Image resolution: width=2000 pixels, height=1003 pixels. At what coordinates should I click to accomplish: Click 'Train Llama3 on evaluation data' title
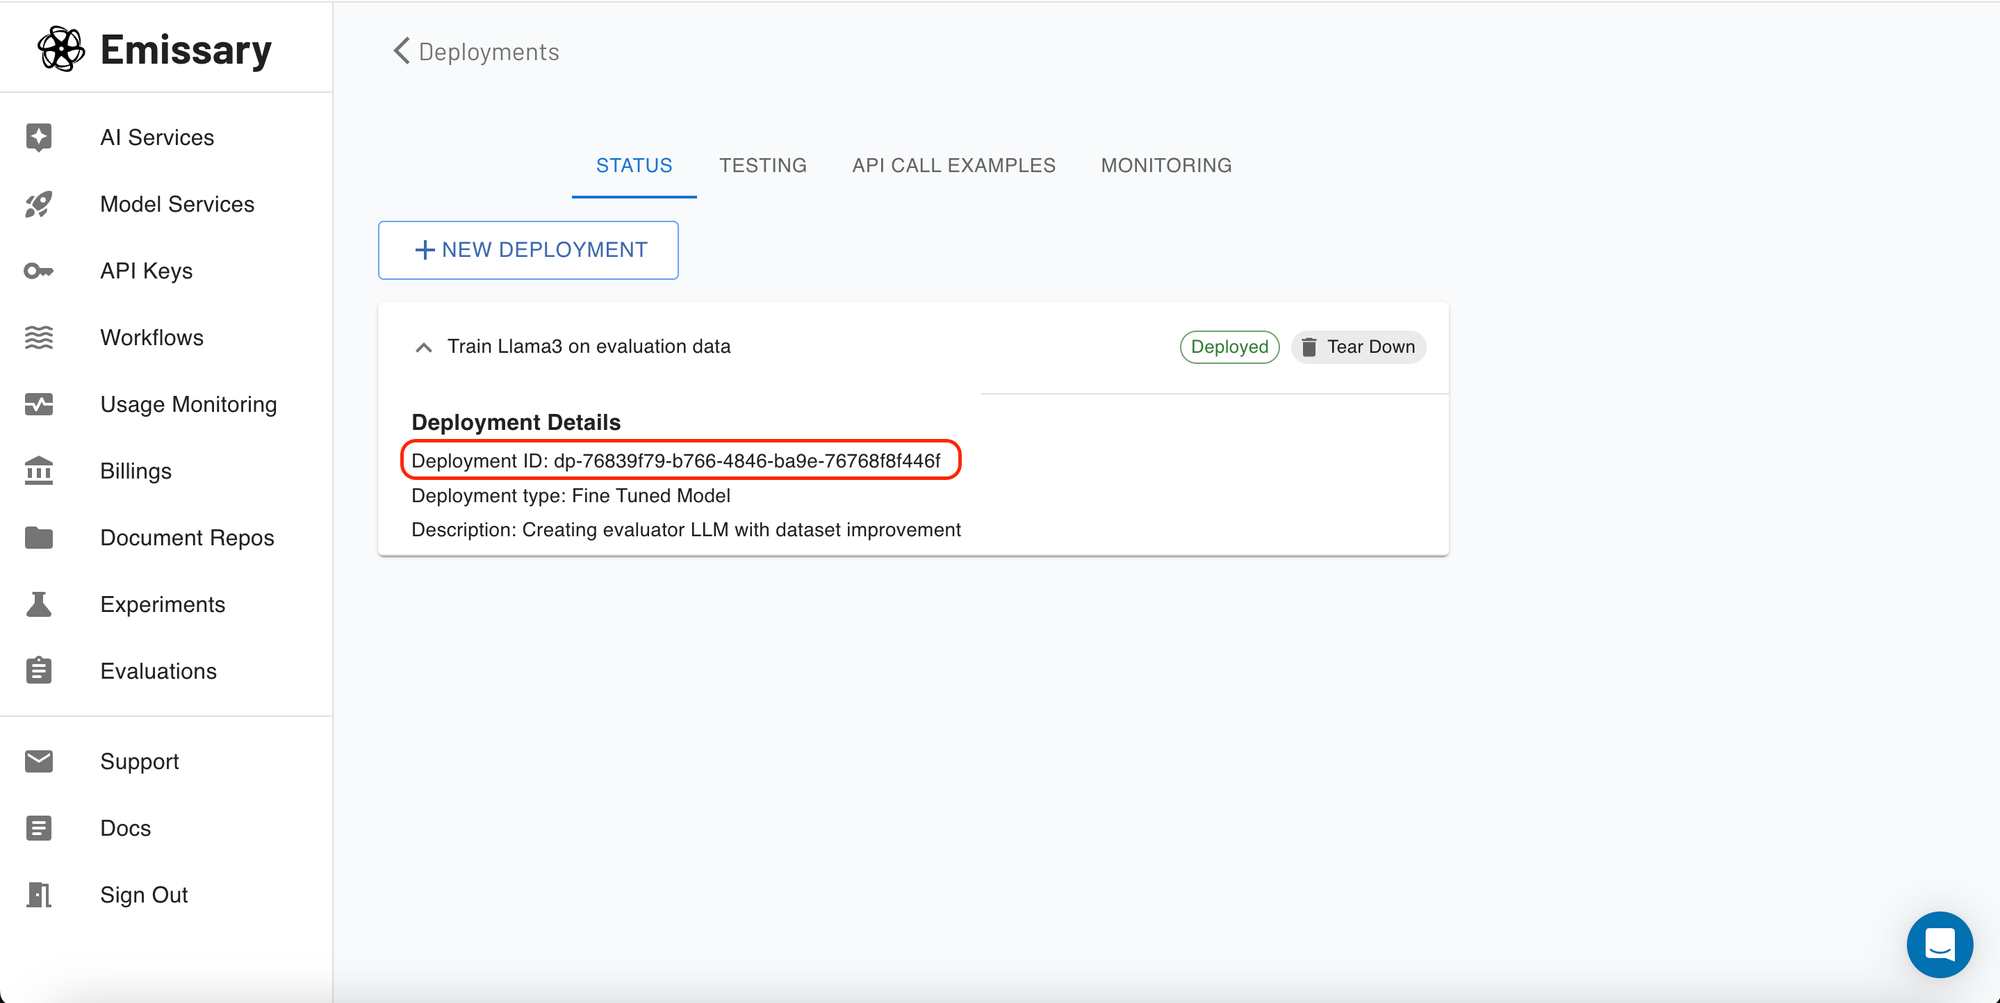[x=589, y=346]
